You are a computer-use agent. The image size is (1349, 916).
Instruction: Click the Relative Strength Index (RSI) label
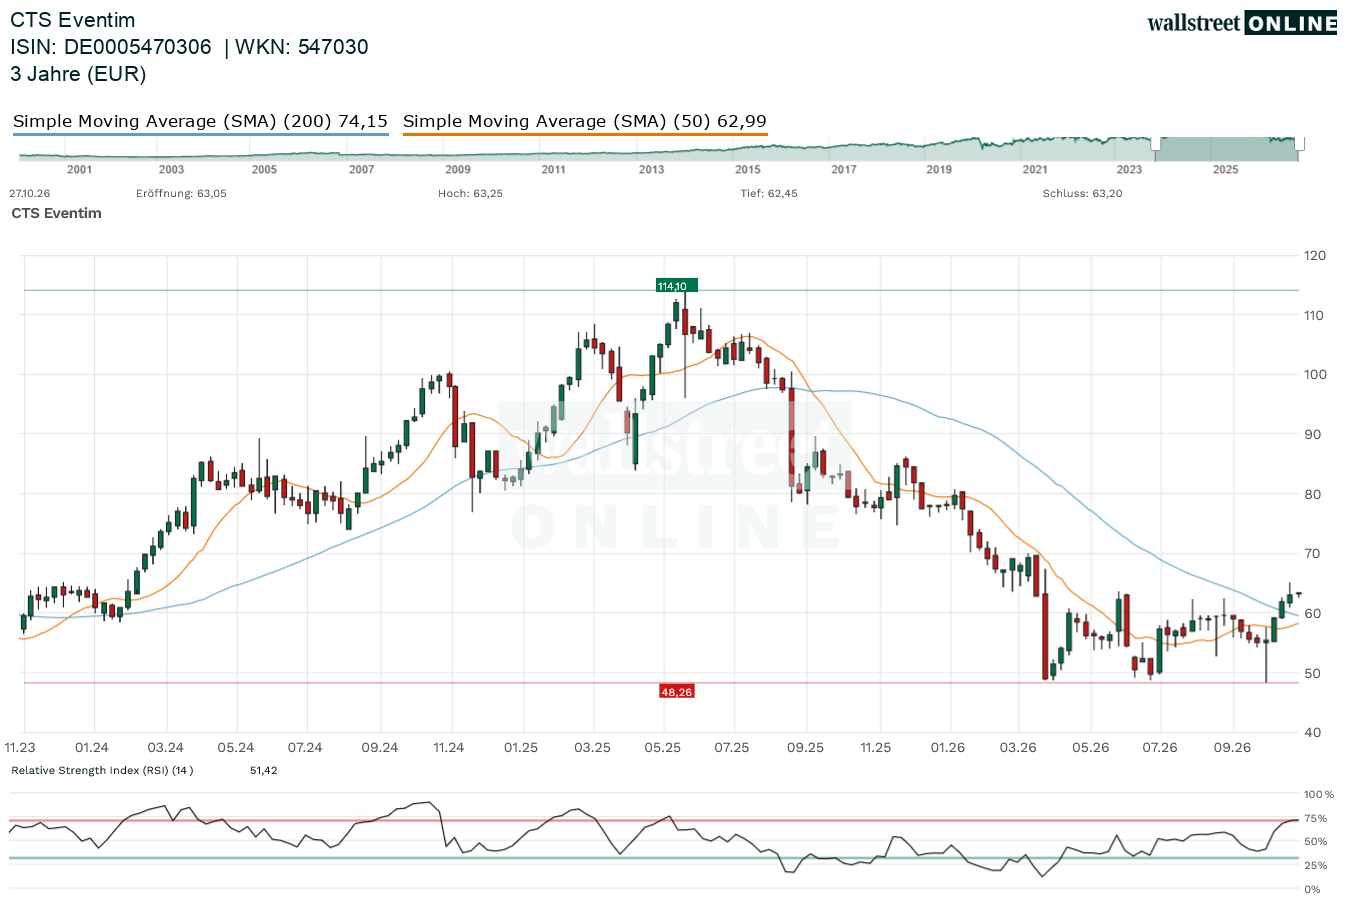click(x=102, y=771)
